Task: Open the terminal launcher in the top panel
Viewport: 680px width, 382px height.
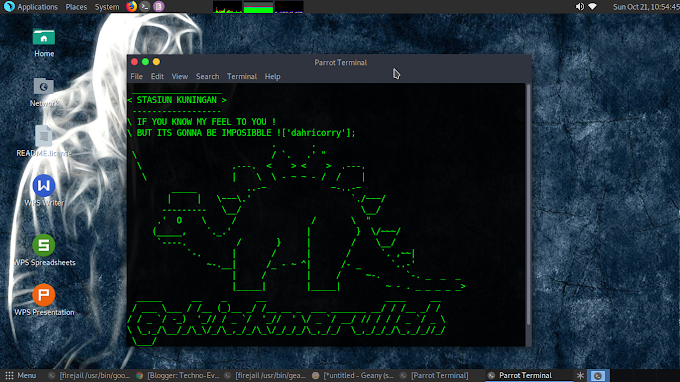Action: (x=145, y=7)
